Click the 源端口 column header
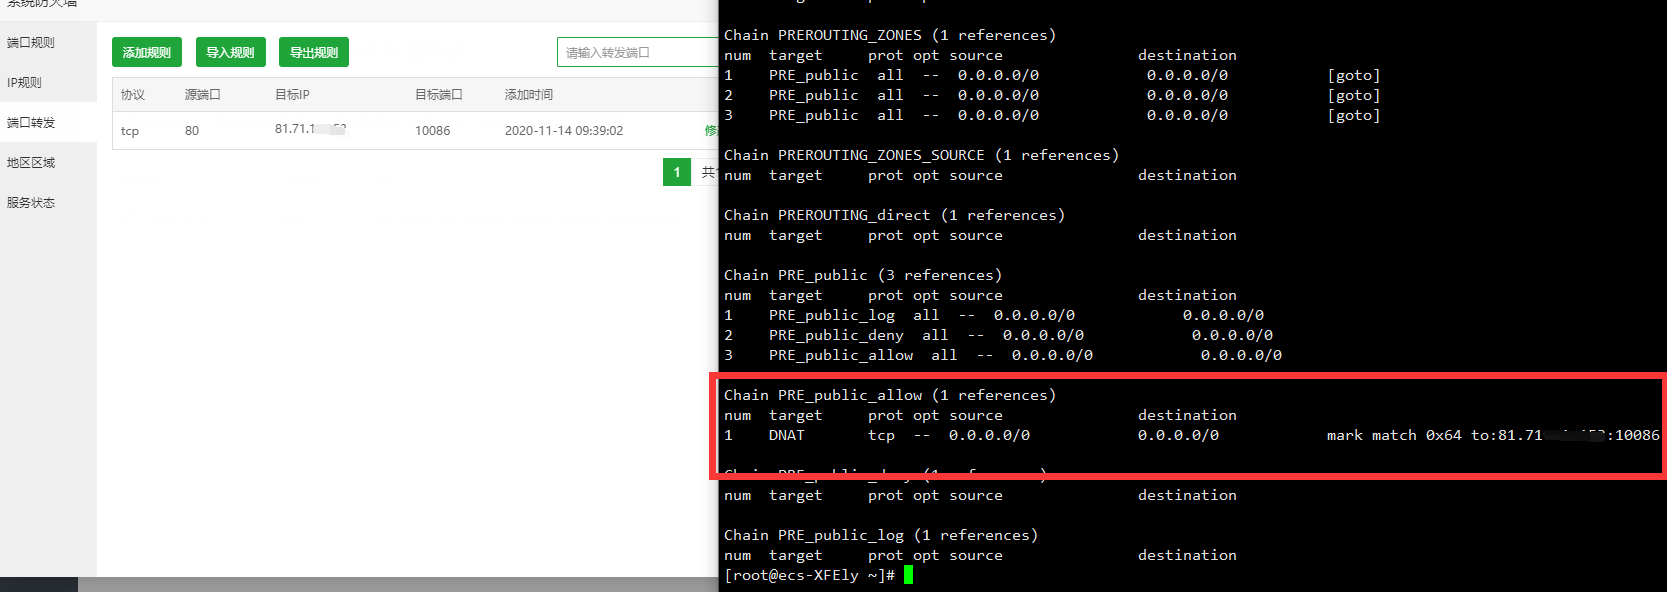Image resolution: width=1667 pixels, height=592 pixels. [x=203, y=95]
